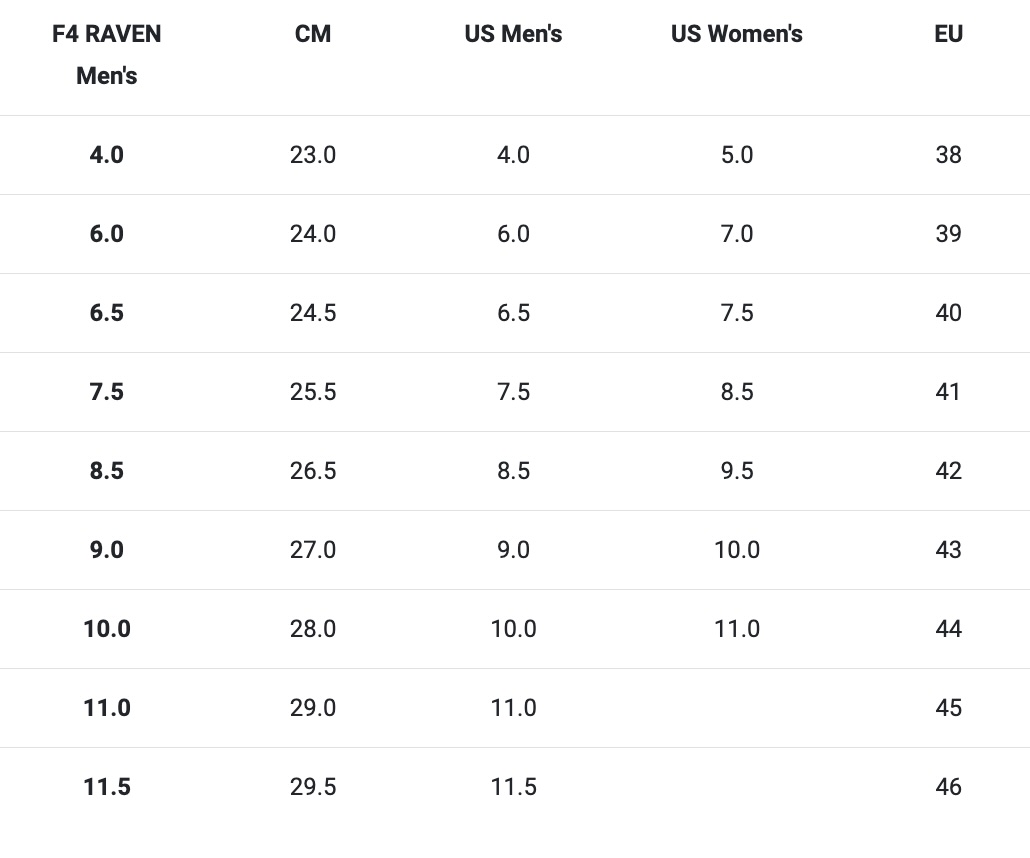Click the EU column header
Image resolution: width=1030 pixels, height=858 pixels.
(948, 34)
